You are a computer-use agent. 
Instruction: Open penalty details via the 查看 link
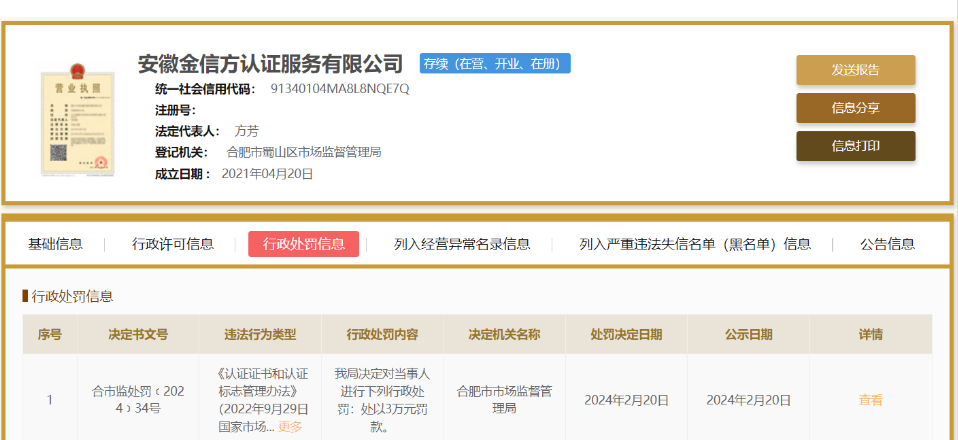coord(870,400)
